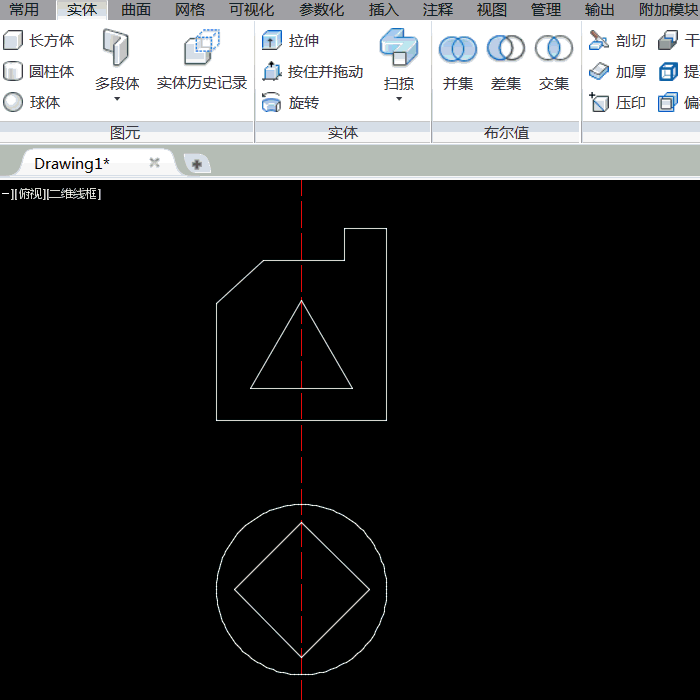Open the 附加模块 ribbon tab
The image size is (700, 700).
click(668, 9)
